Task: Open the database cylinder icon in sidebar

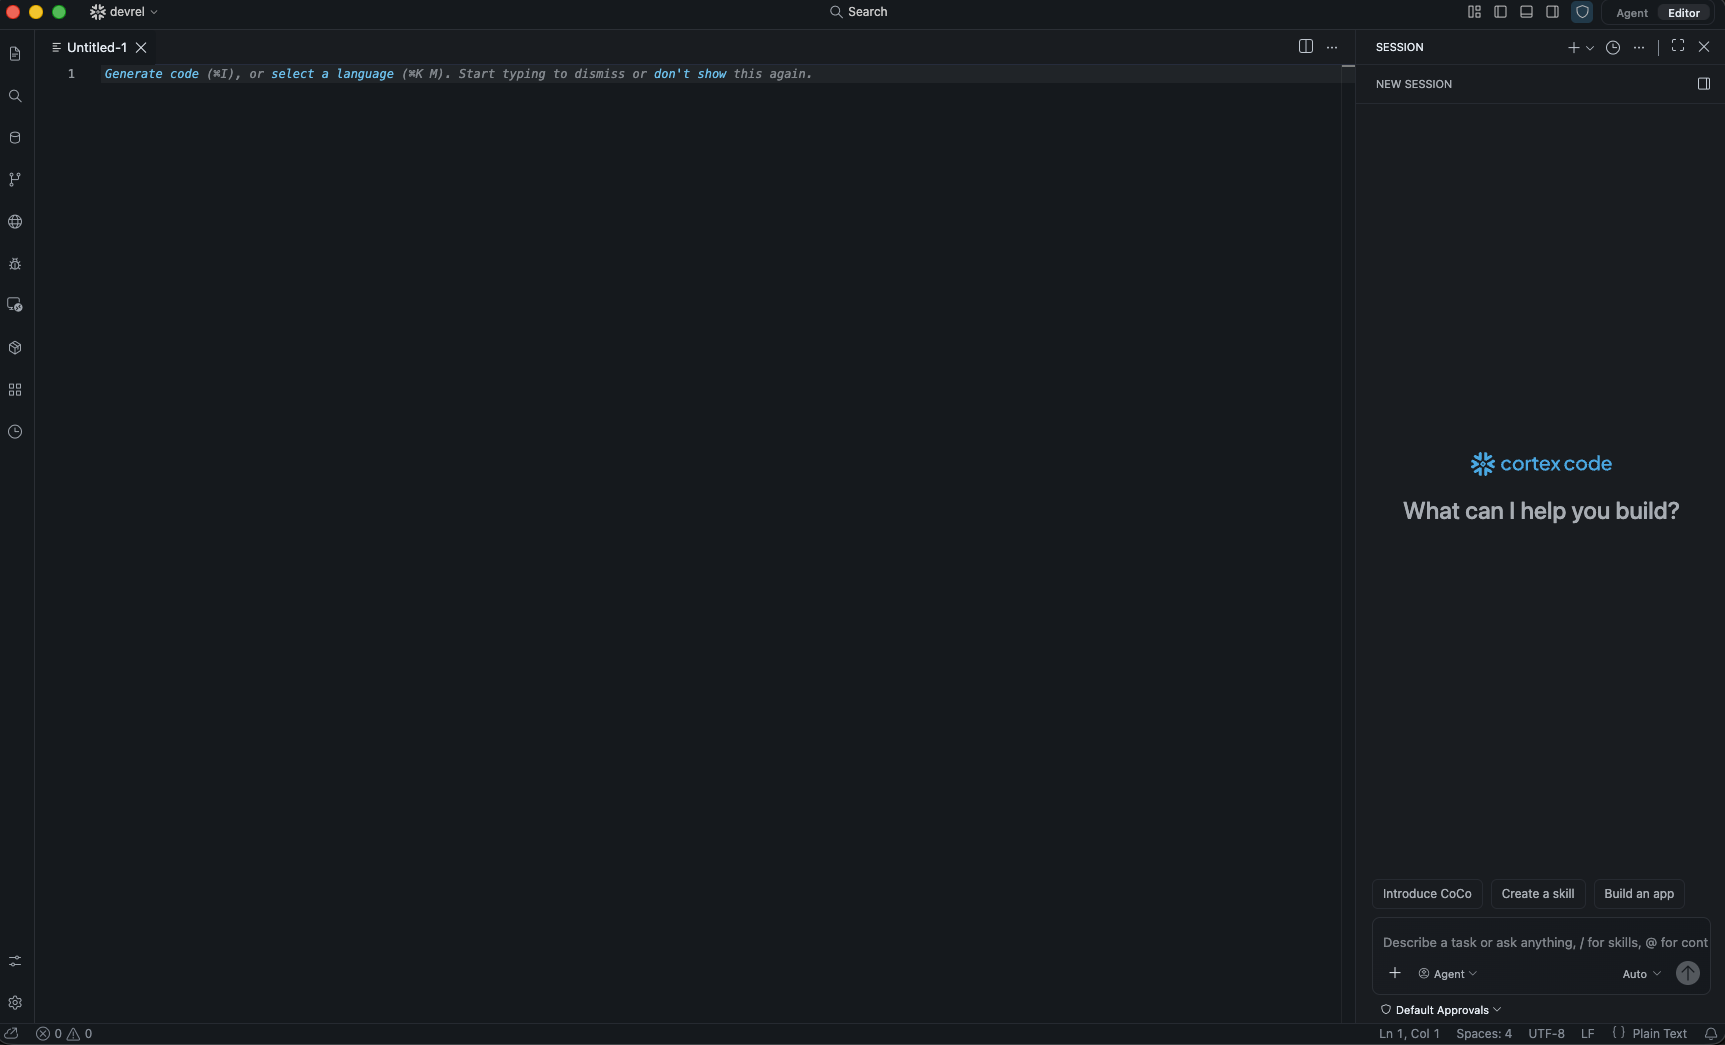Action: pos(15,138)
